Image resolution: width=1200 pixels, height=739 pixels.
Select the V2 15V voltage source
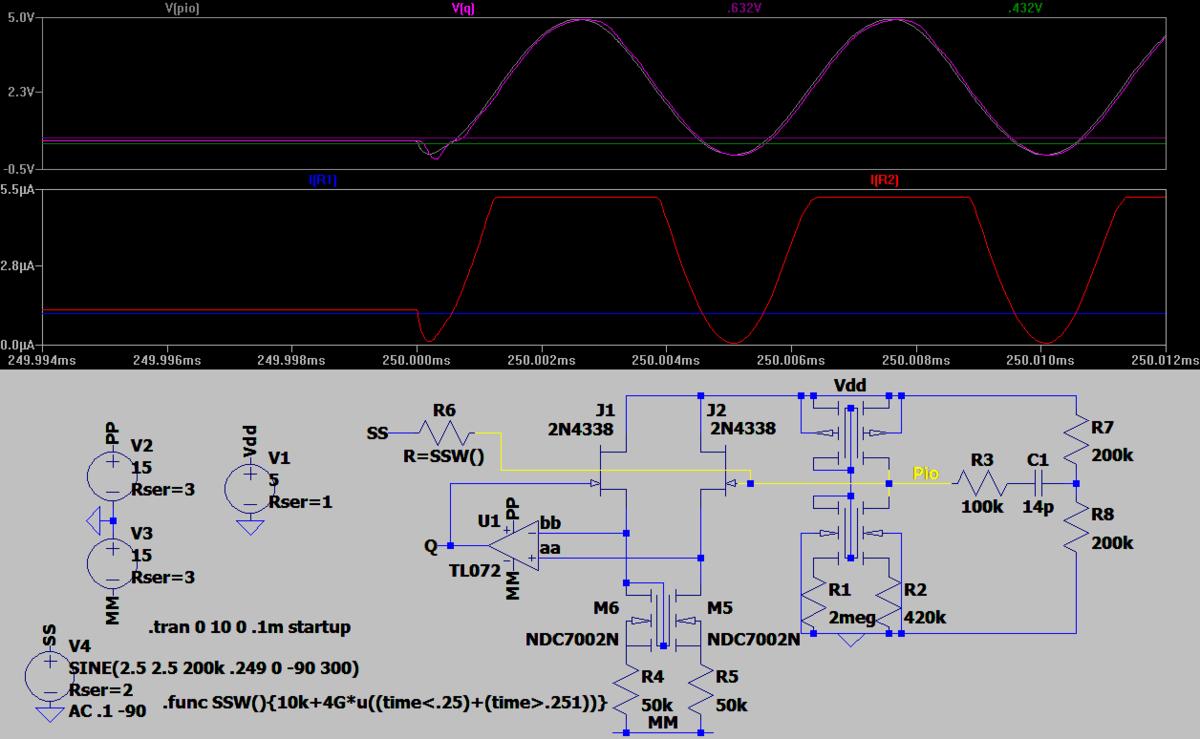[111, 478]
